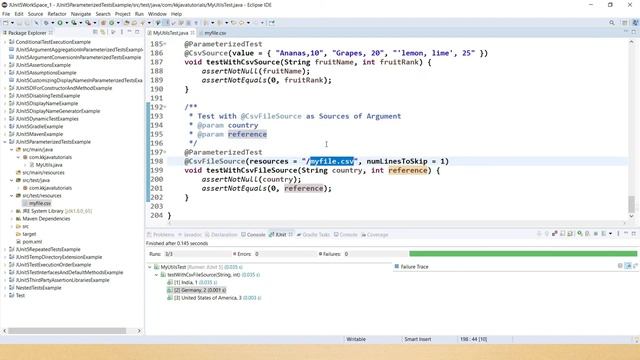
Task: Select the [1] India, 1 test result
Action: [x=192, y=282]
